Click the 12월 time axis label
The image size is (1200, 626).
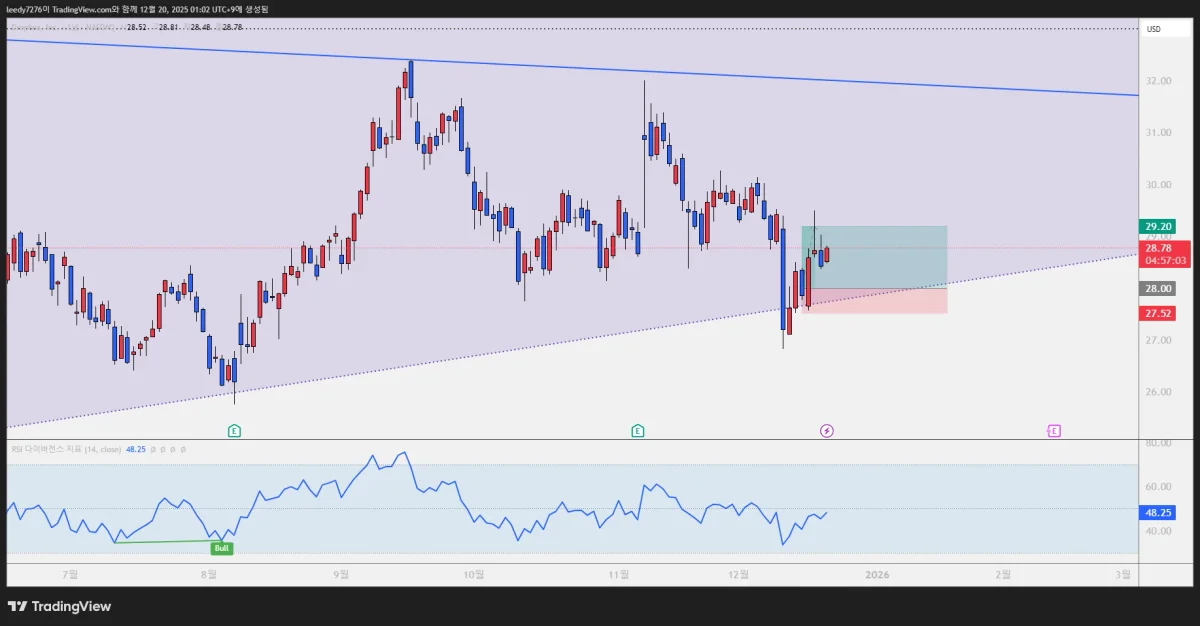click(x=740, y=574)
